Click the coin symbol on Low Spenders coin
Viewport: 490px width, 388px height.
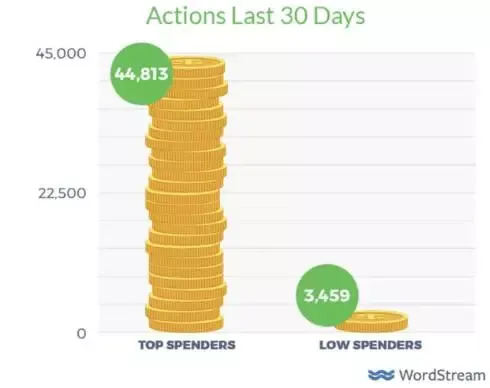[373, 316]
